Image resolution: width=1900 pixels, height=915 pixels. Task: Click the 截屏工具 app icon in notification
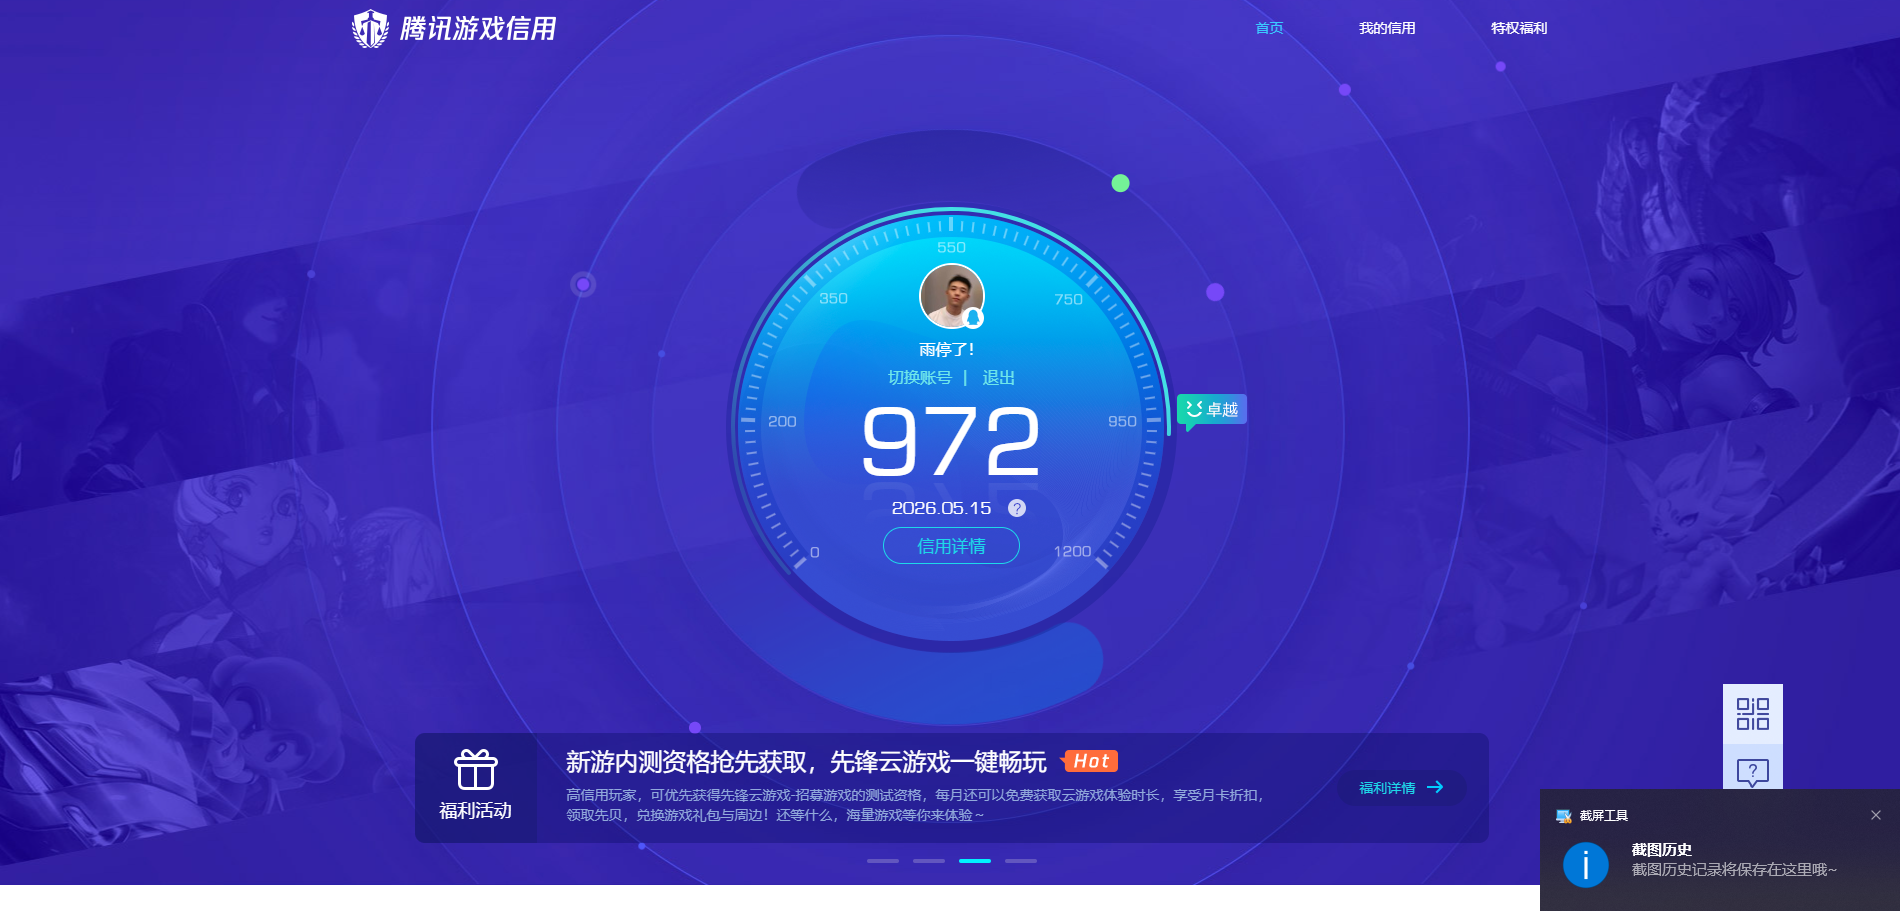(1564, 816)
